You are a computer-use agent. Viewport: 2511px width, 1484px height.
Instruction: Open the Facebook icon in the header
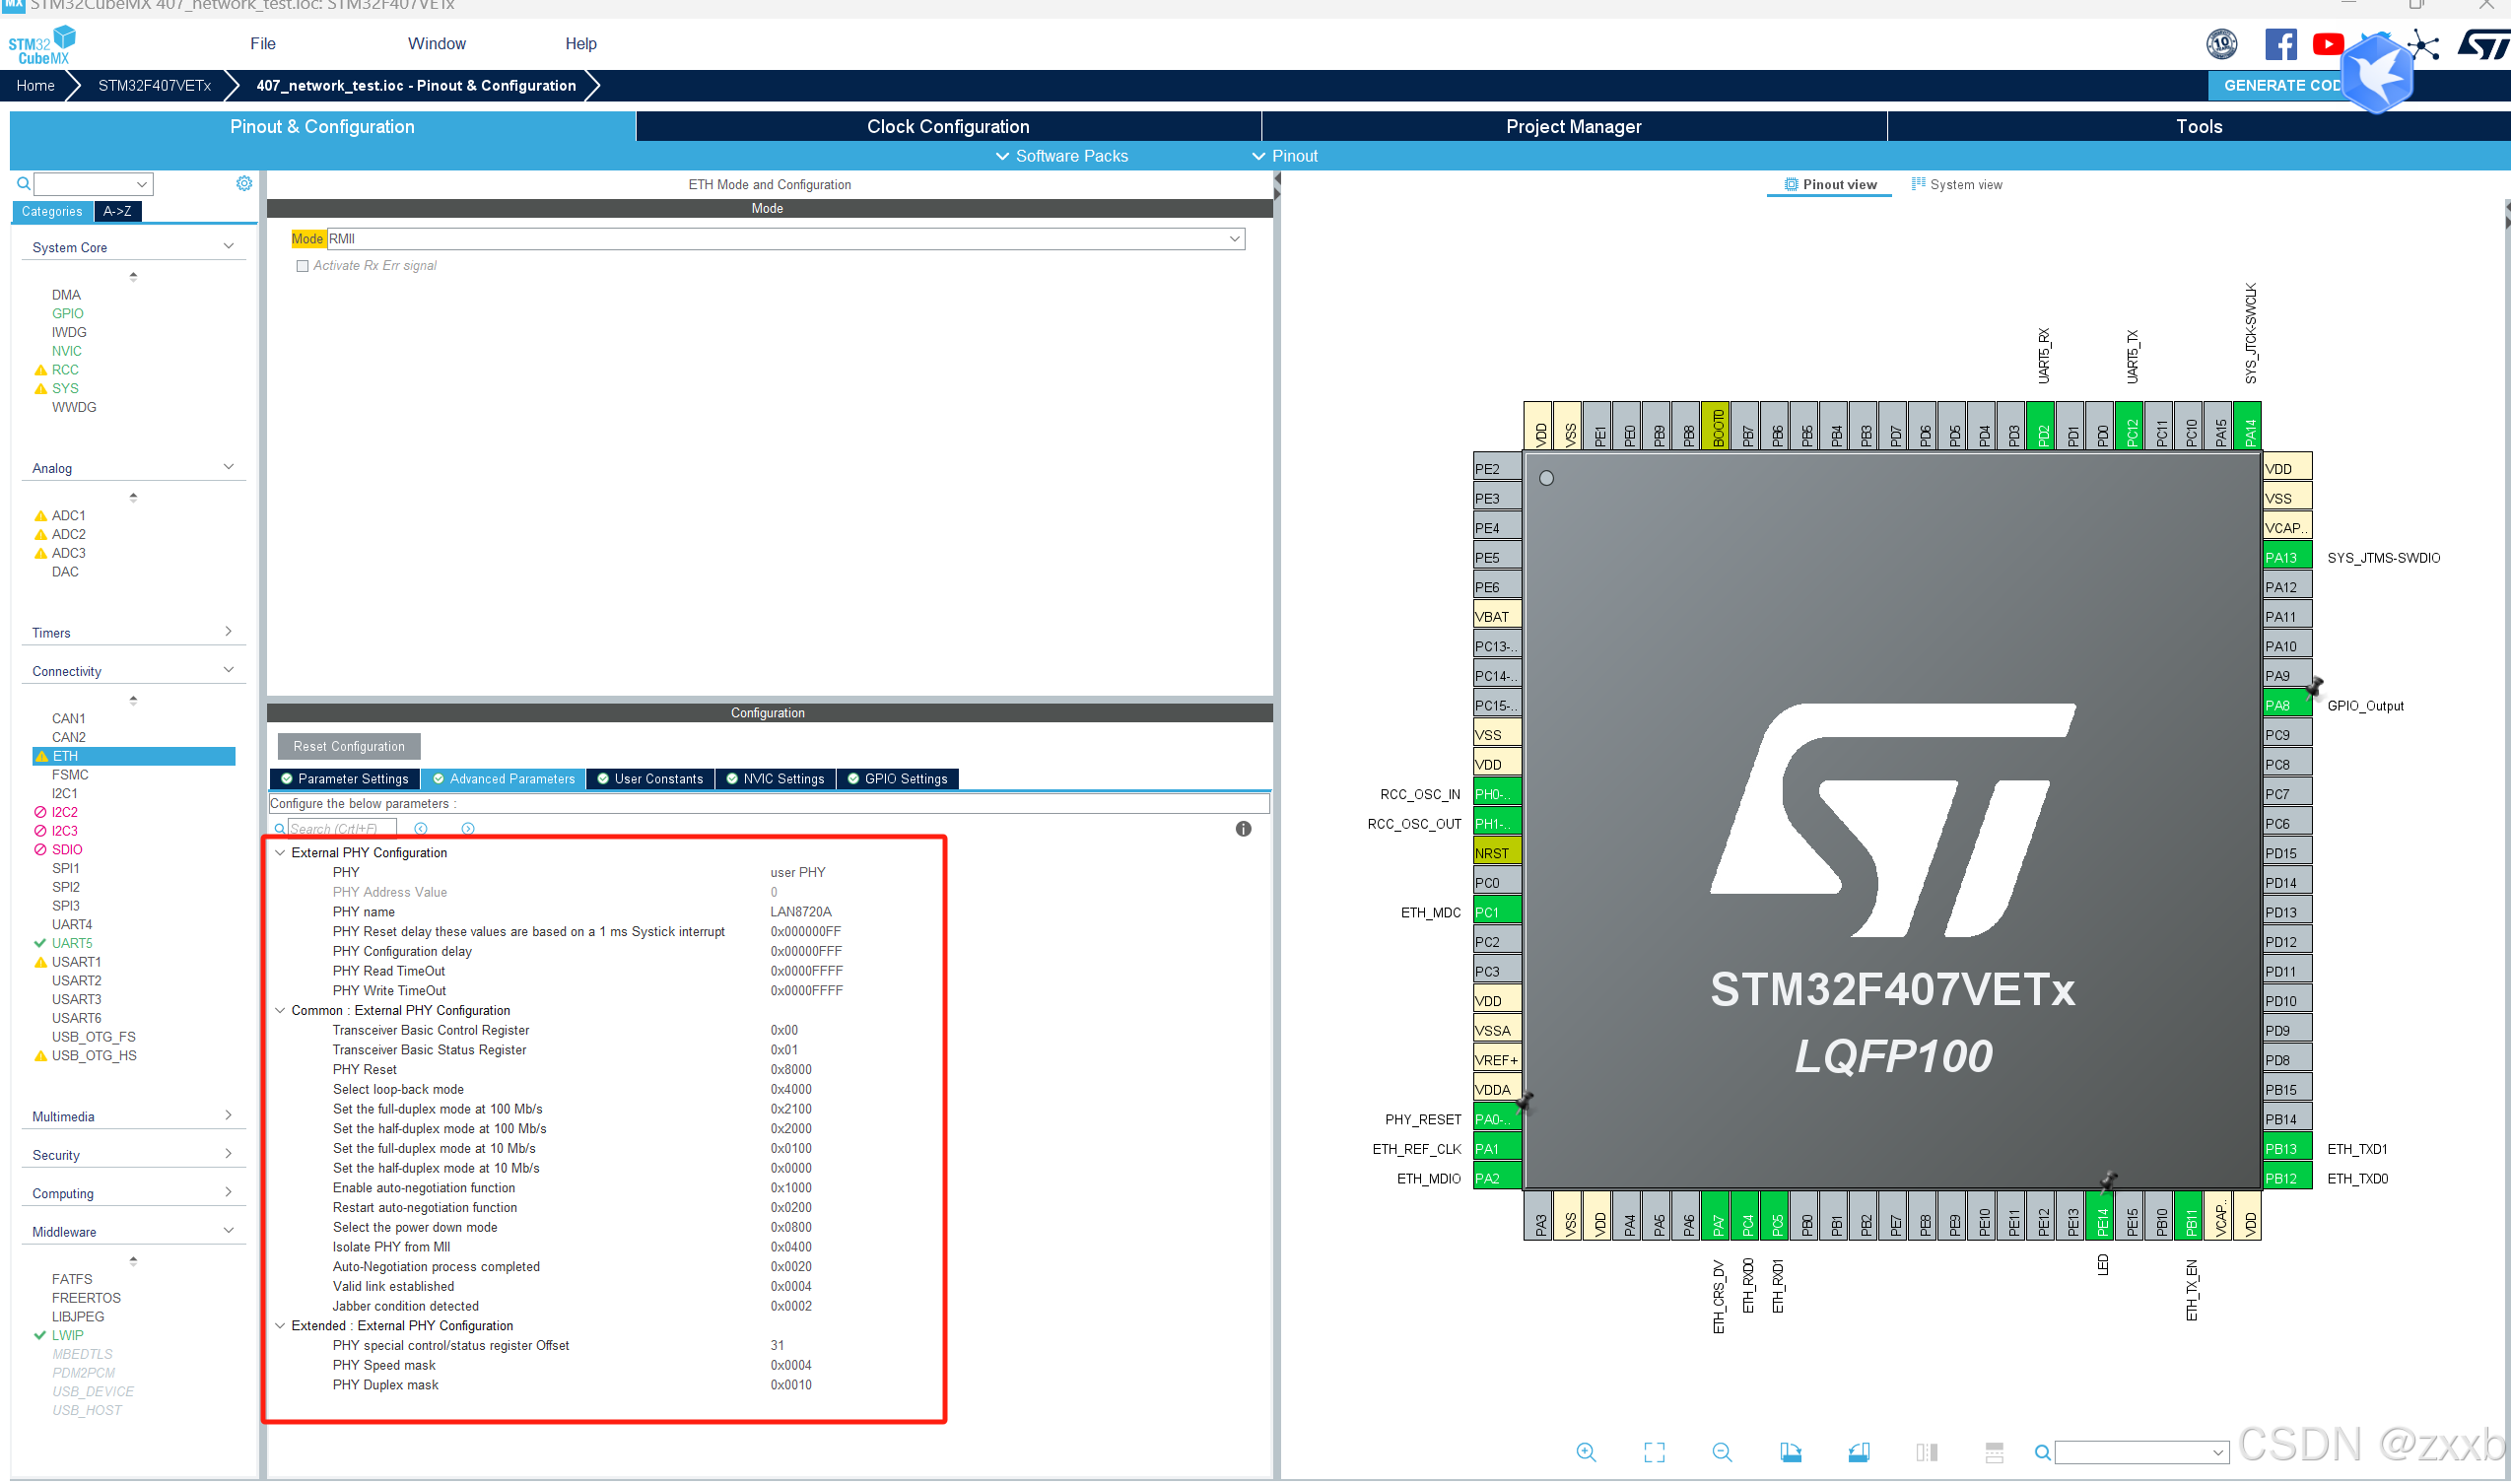coord(2280,44)
